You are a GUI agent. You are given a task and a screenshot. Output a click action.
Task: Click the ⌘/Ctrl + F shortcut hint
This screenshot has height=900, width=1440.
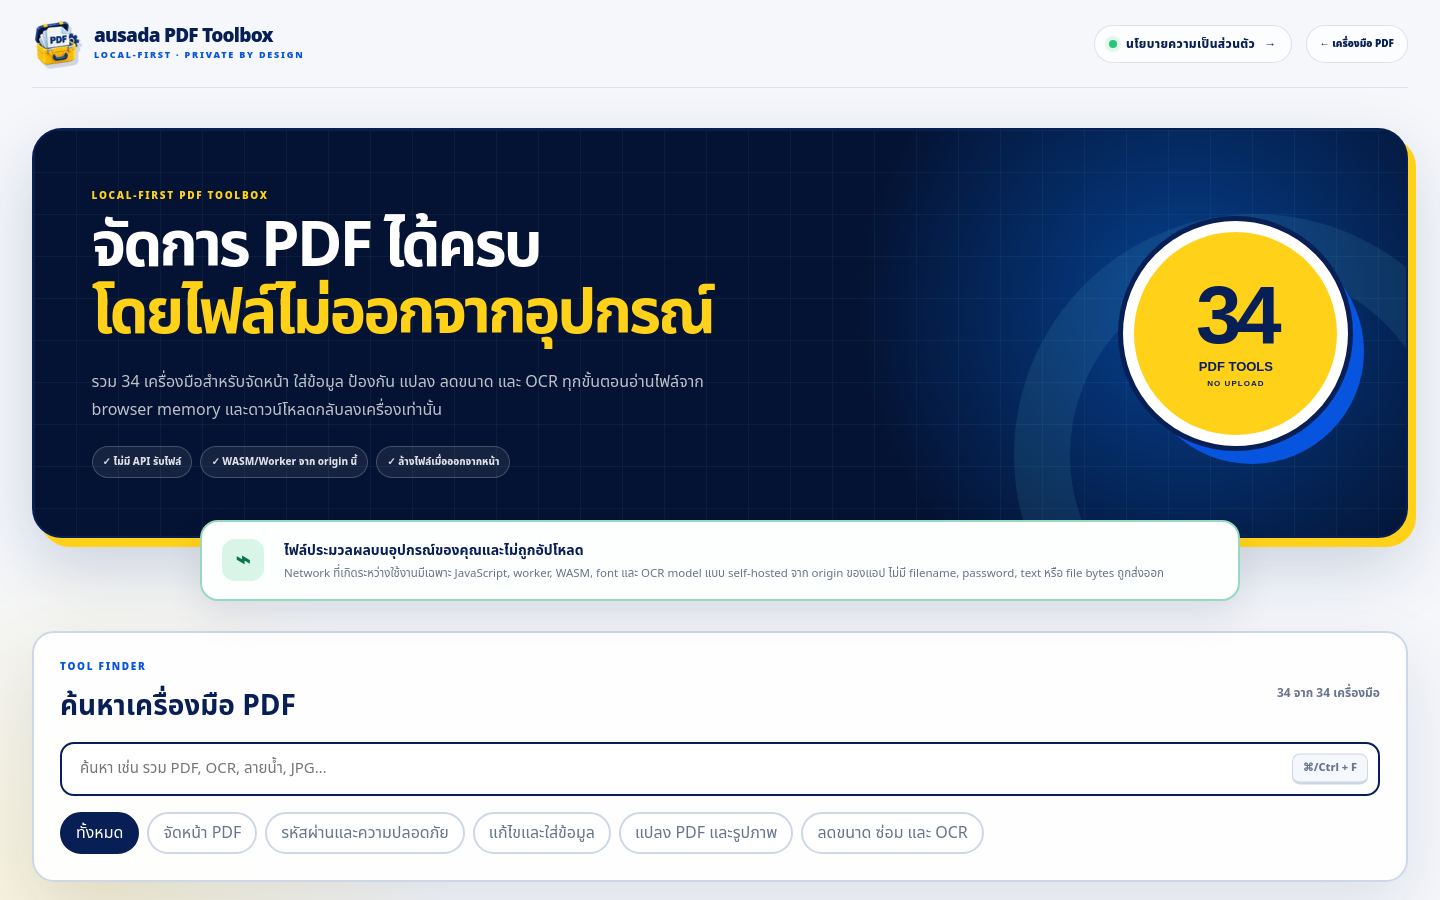1329,767
